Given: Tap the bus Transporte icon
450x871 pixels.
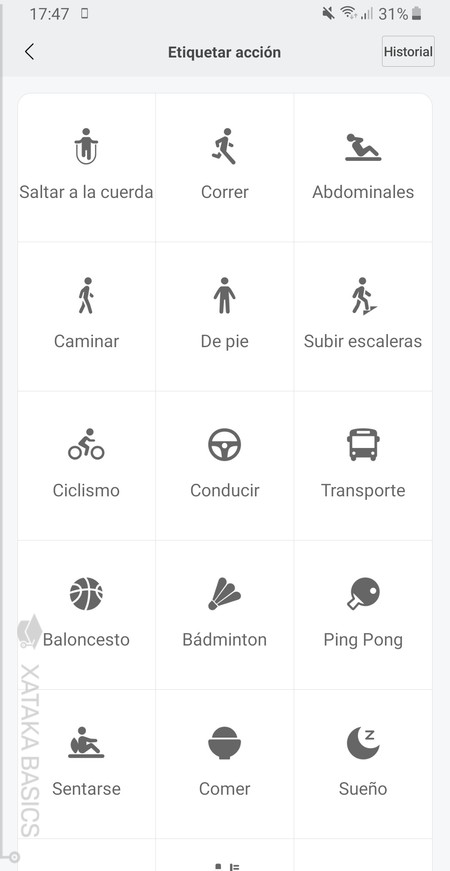Looking at the screenshot, I should pos(363,444).
